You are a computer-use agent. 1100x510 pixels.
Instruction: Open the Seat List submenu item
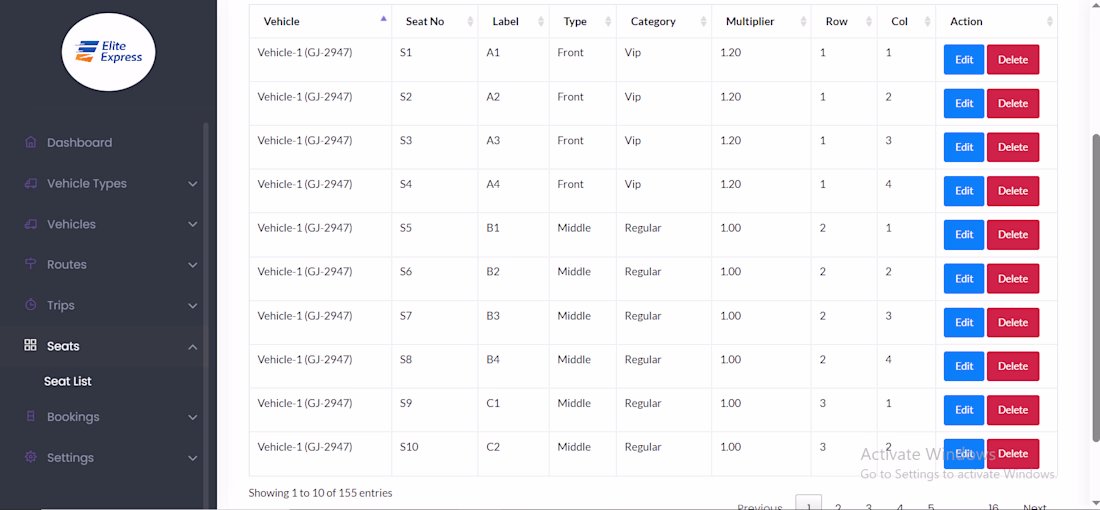[68, 381]
